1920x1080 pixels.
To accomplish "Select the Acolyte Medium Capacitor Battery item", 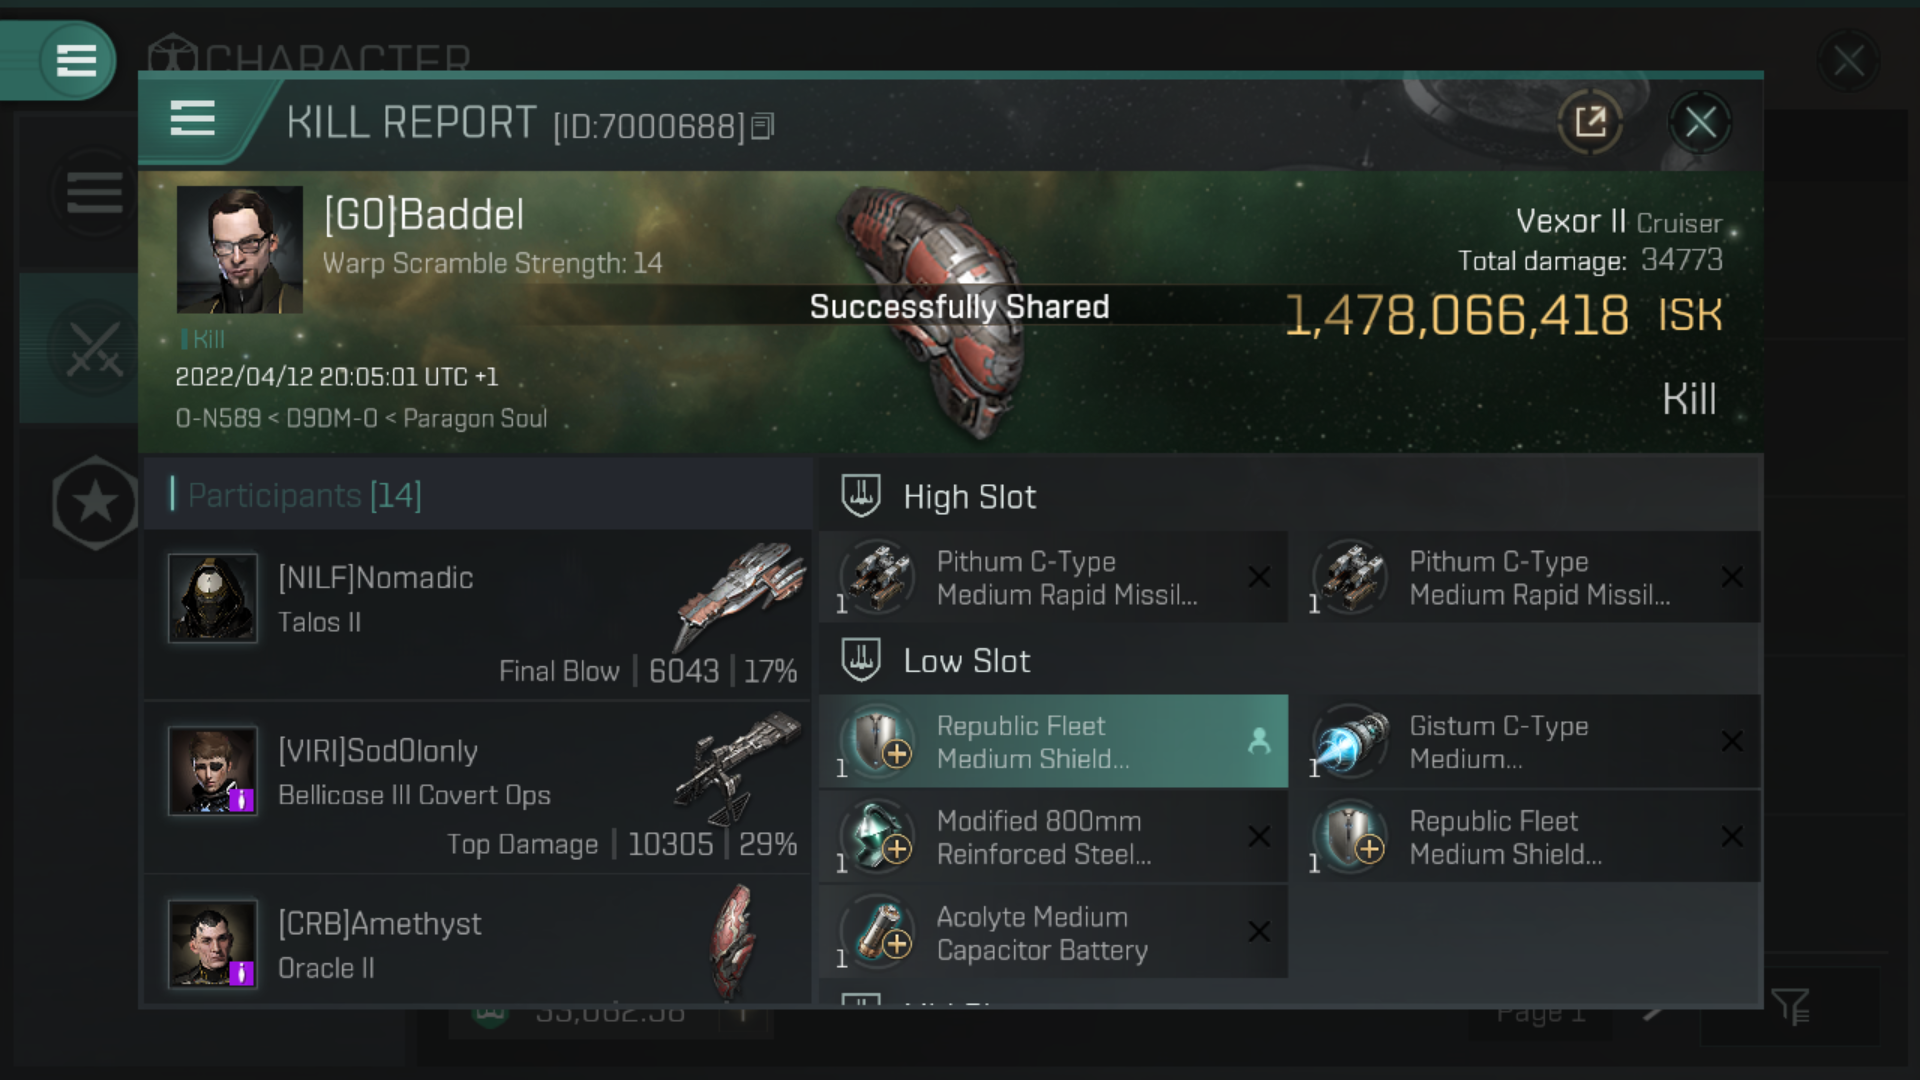I will tap(1053, 932).
